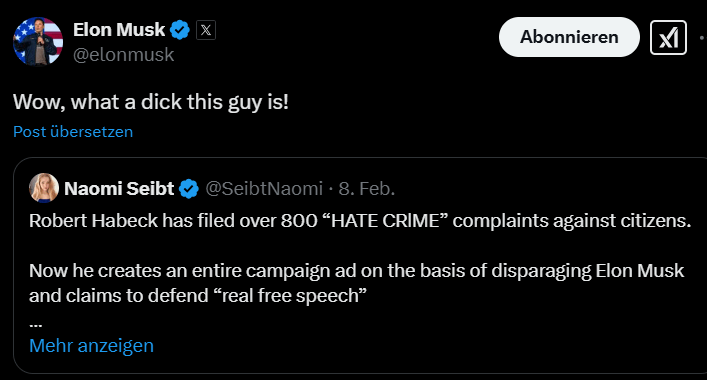Click the X affiliation badge beside Elon Musk
This screenshot has height=380, width=707.
pyautogui.click(x=206, y=30)
